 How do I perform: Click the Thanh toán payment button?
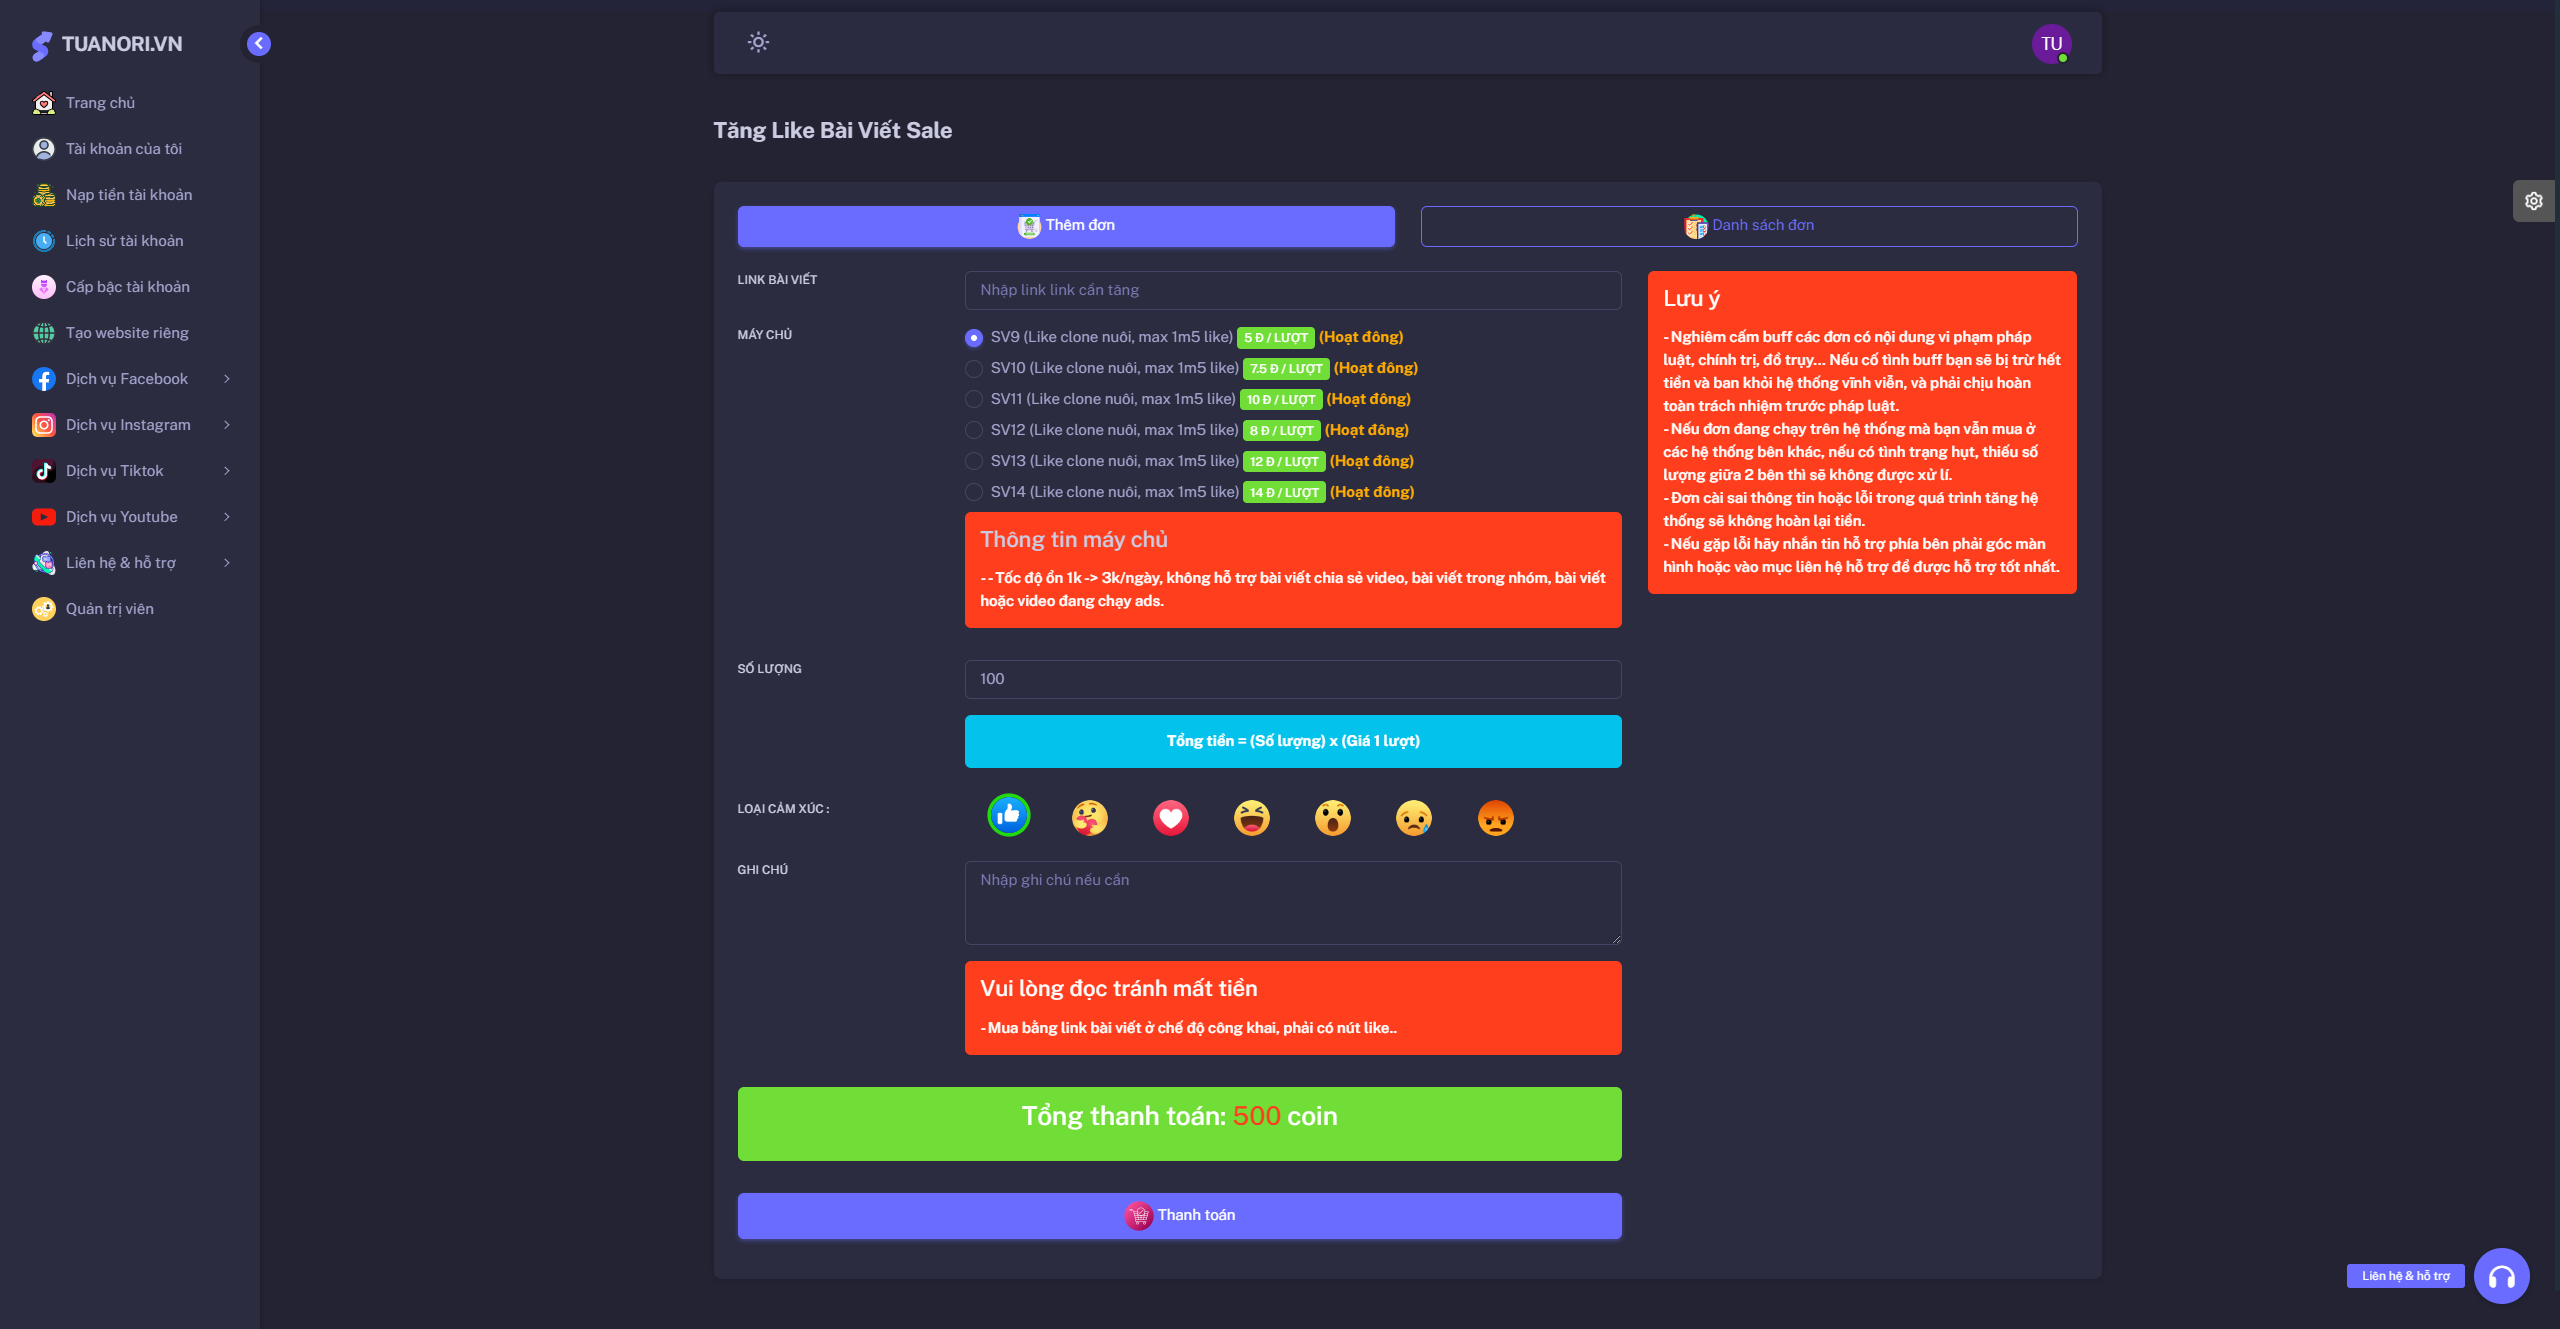point(1180,1214)
